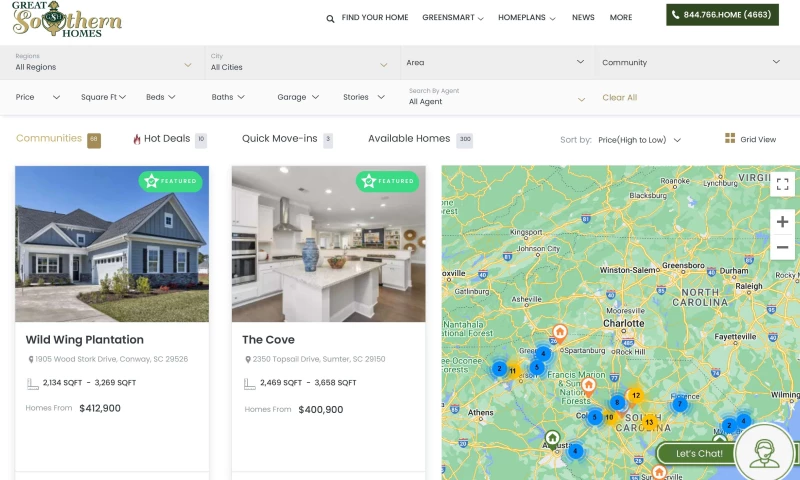Switch to Grid View
800x480 pixels.
(x=751, y=139)
